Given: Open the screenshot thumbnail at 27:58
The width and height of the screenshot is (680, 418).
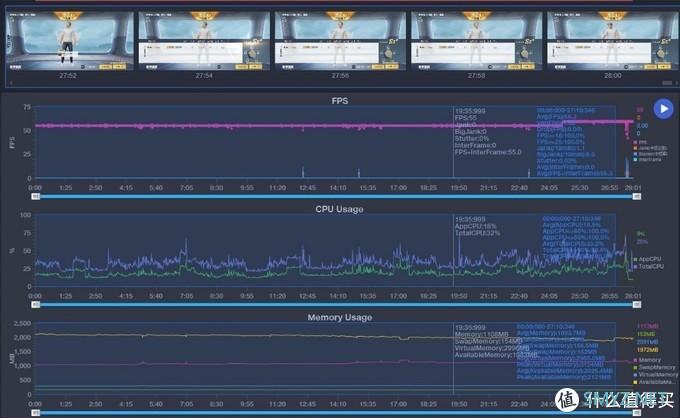Looking at the screenshot, I should [477, 41].
